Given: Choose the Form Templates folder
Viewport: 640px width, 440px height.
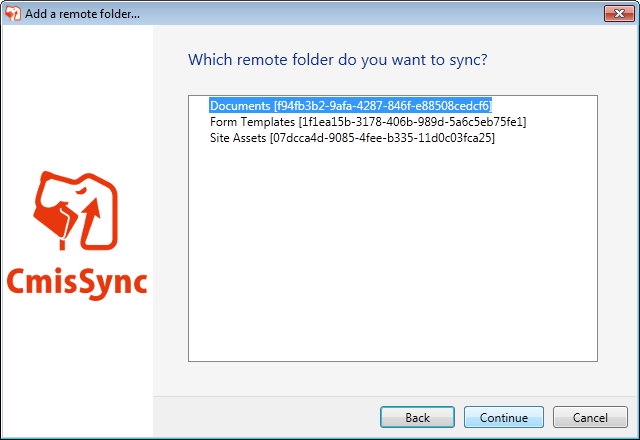Looking at the screenshot, I should pyautogui.click(x=368, y=121).
